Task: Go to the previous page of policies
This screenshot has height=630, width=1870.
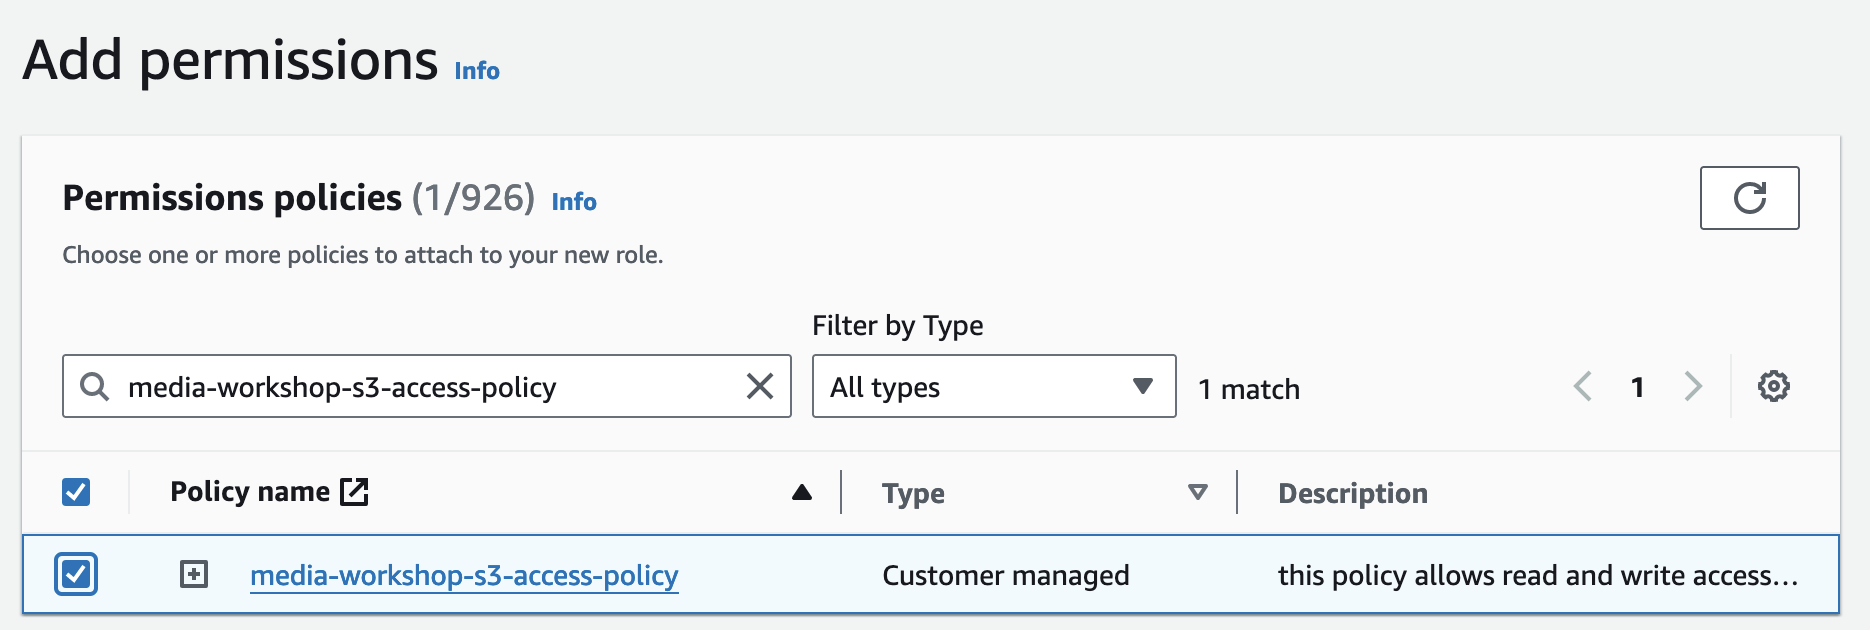Action: click(1583, 386)
